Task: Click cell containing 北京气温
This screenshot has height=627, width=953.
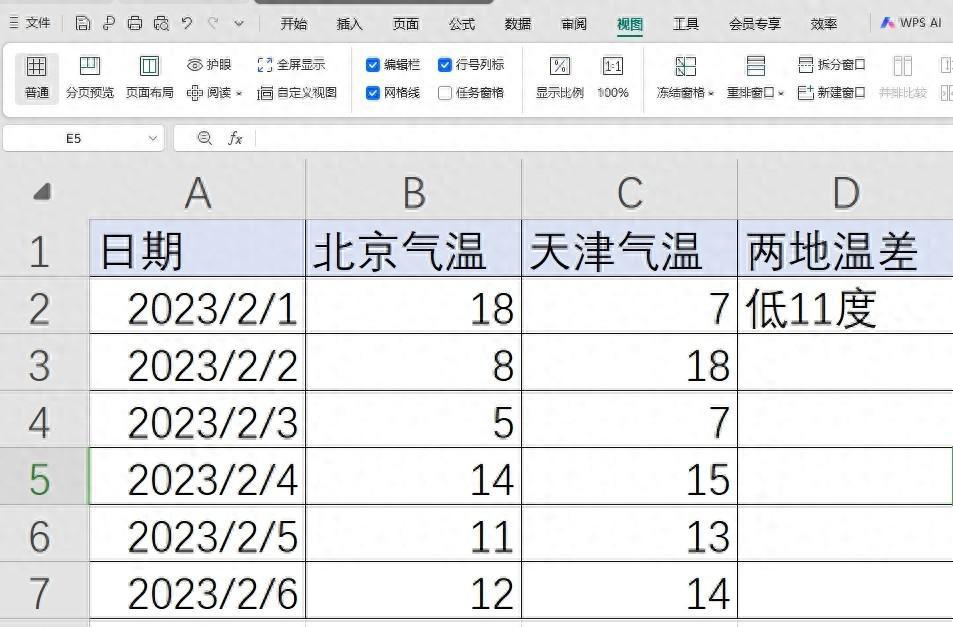Action: click(414, 250)
